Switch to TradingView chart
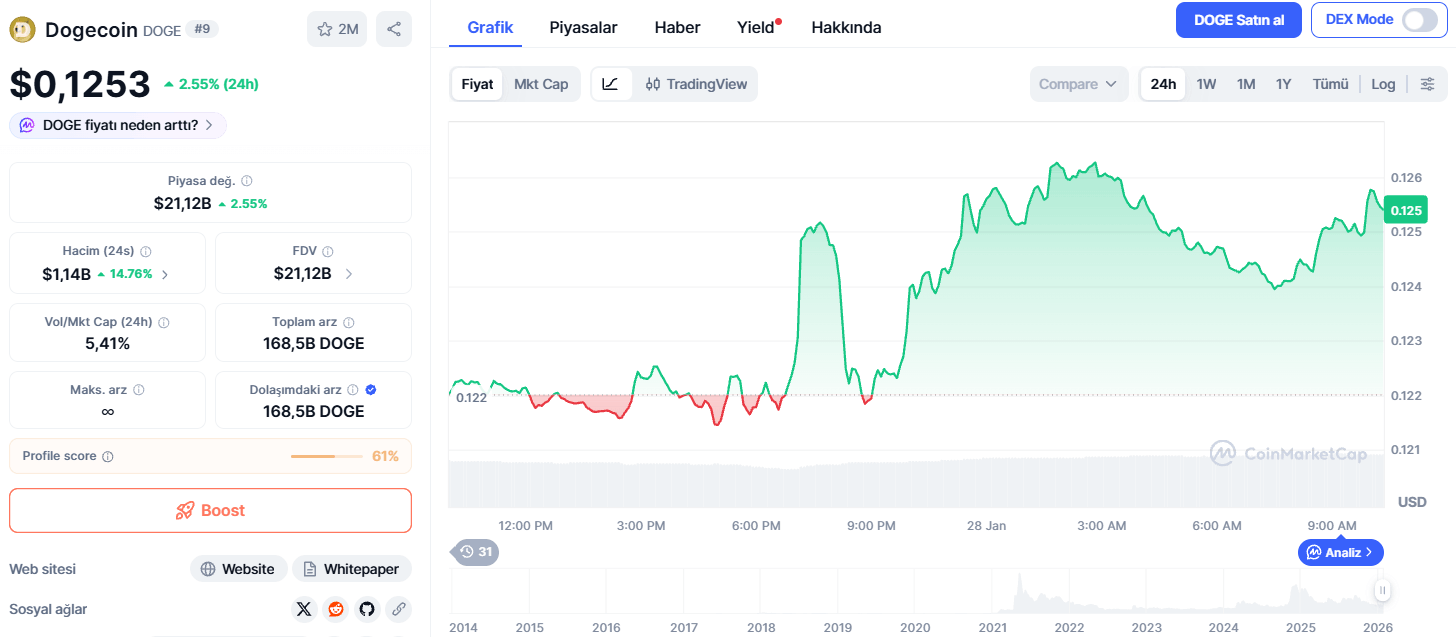 696,84
